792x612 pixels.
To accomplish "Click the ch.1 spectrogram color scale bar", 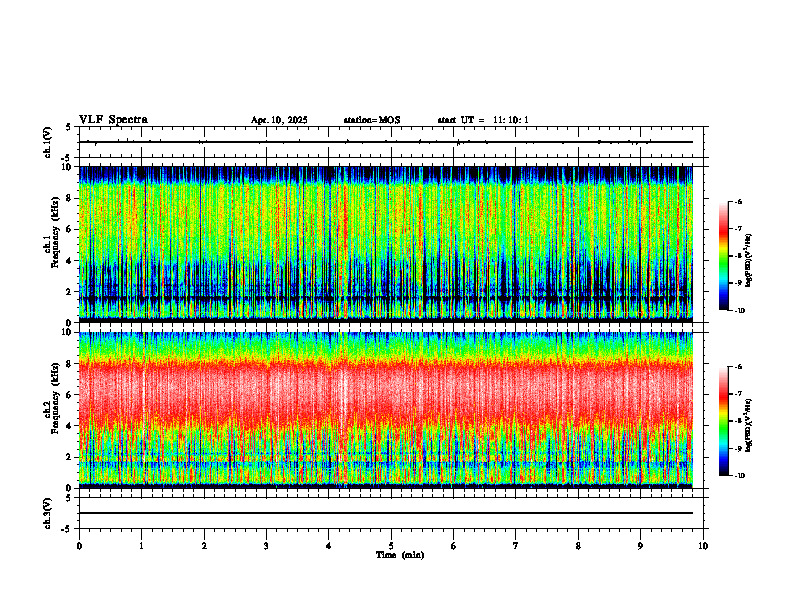I will coord(723,256).
